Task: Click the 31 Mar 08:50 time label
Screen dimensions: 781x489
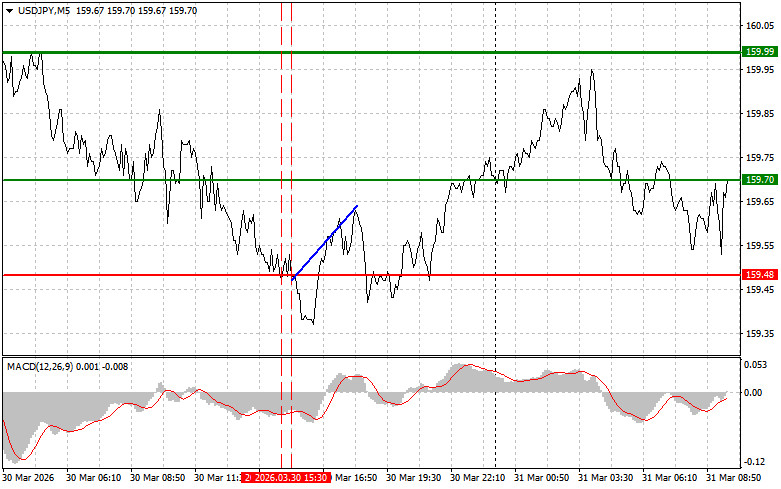Action: pos(735,479)
